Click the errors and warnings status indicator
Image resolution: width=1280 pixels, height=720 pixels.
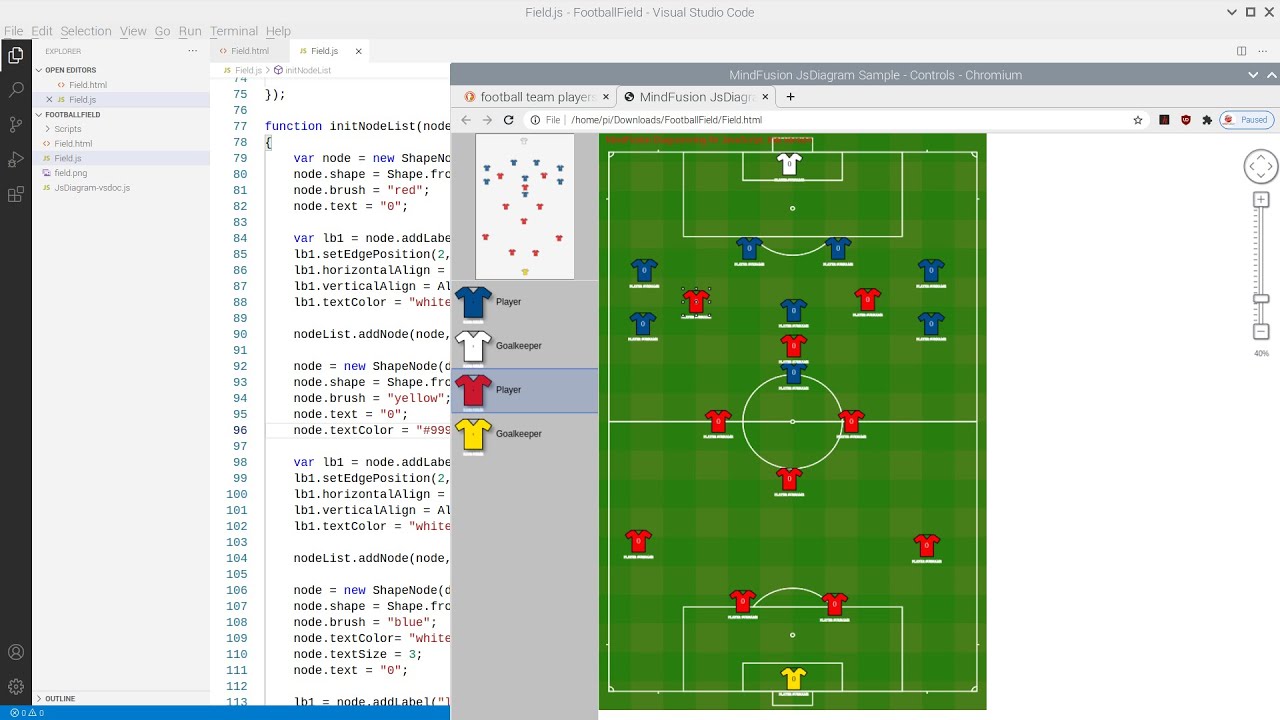27,713
